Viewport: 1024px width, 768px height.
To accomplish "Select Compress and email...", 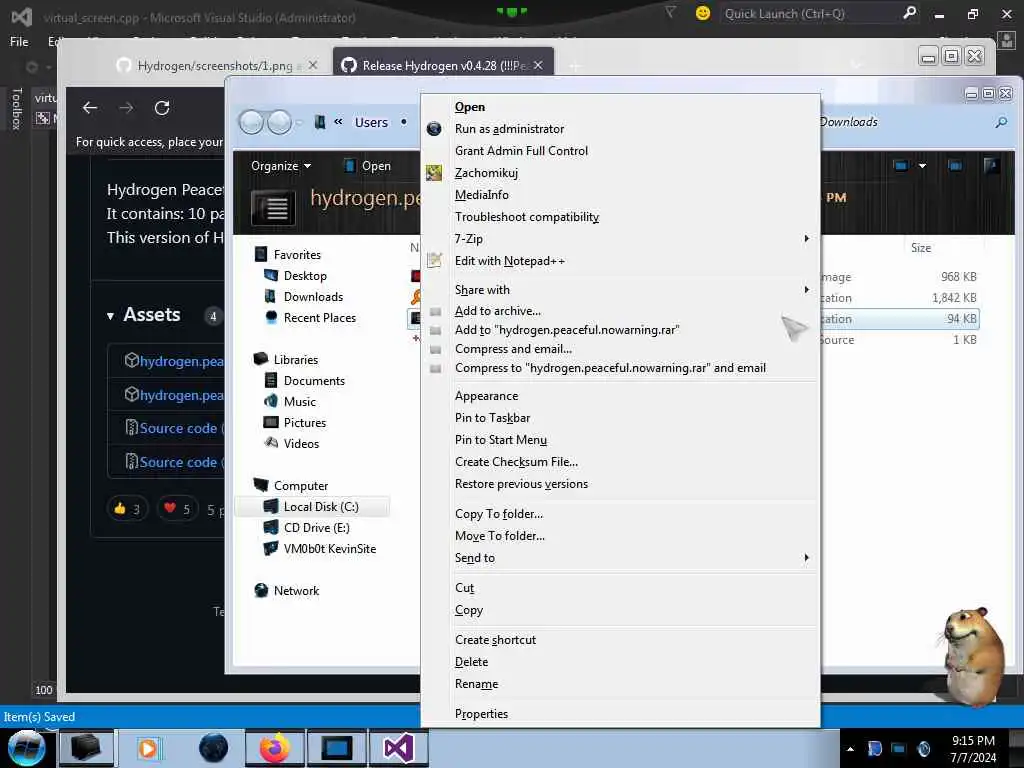I will [x=513, y=349].
